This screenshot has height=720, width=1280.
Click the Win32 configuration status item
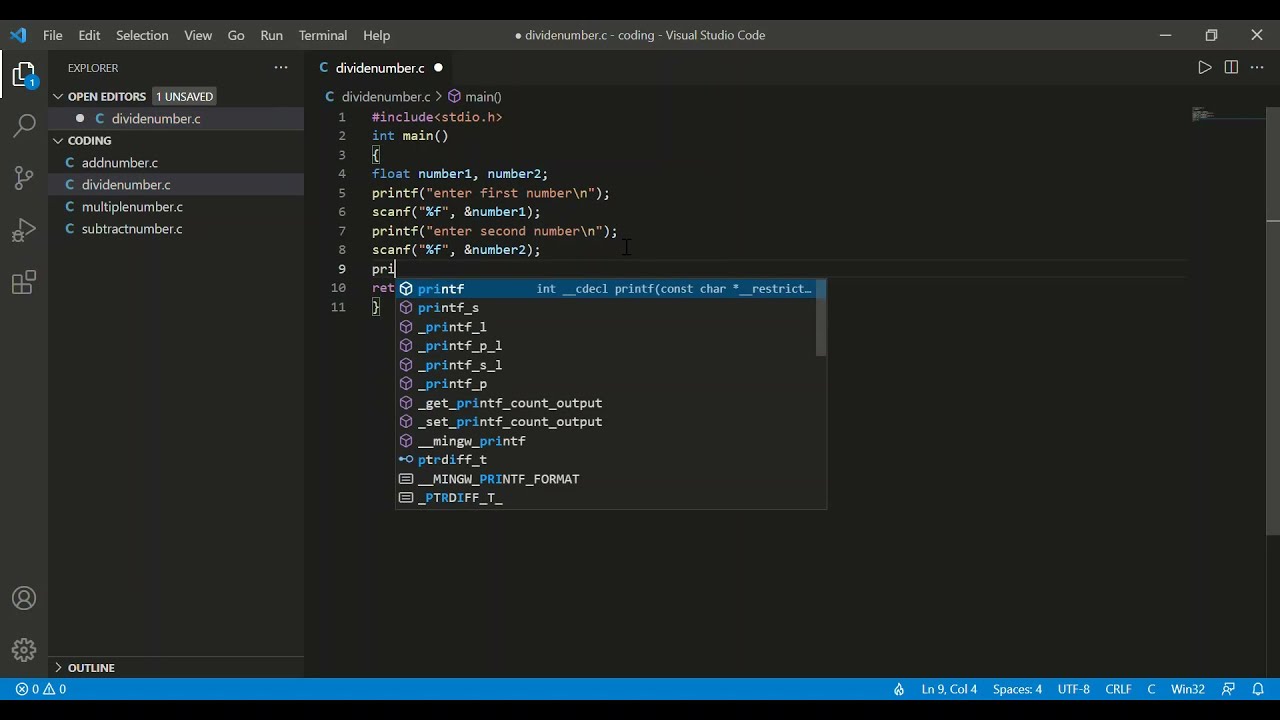click(1188, 689)
